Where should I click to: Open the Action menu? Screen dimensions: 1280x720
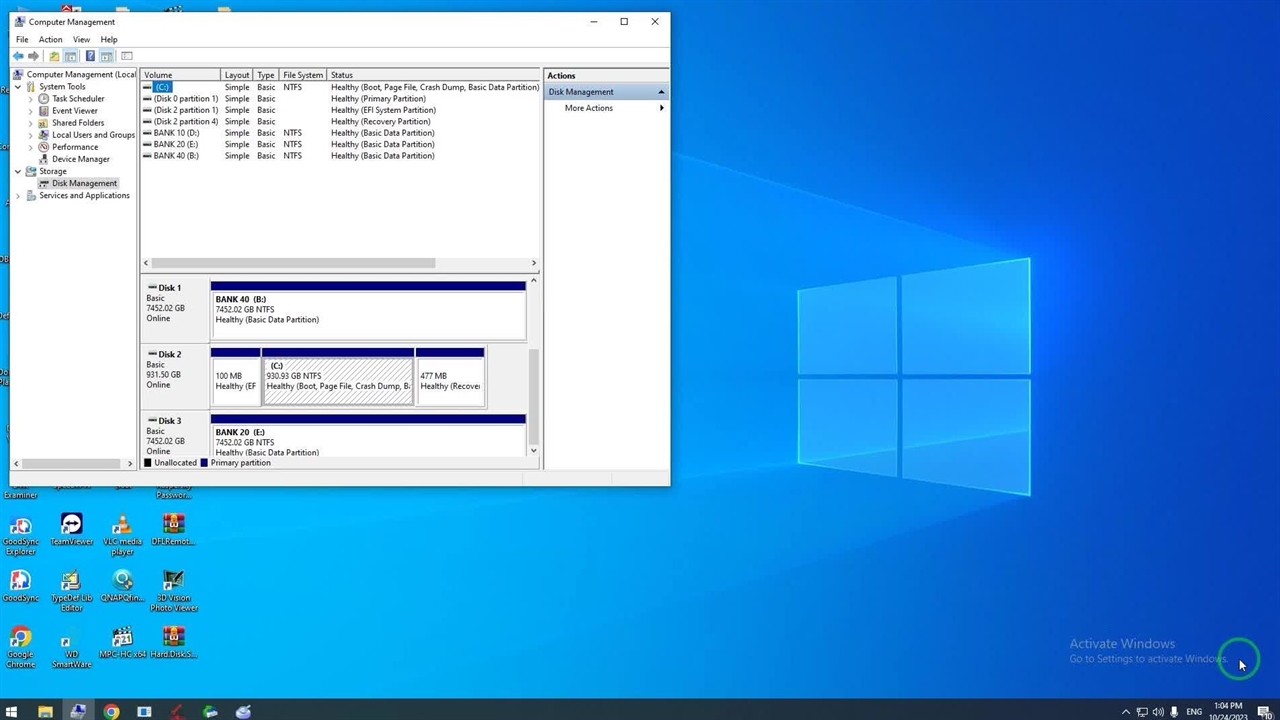(50, 40)
